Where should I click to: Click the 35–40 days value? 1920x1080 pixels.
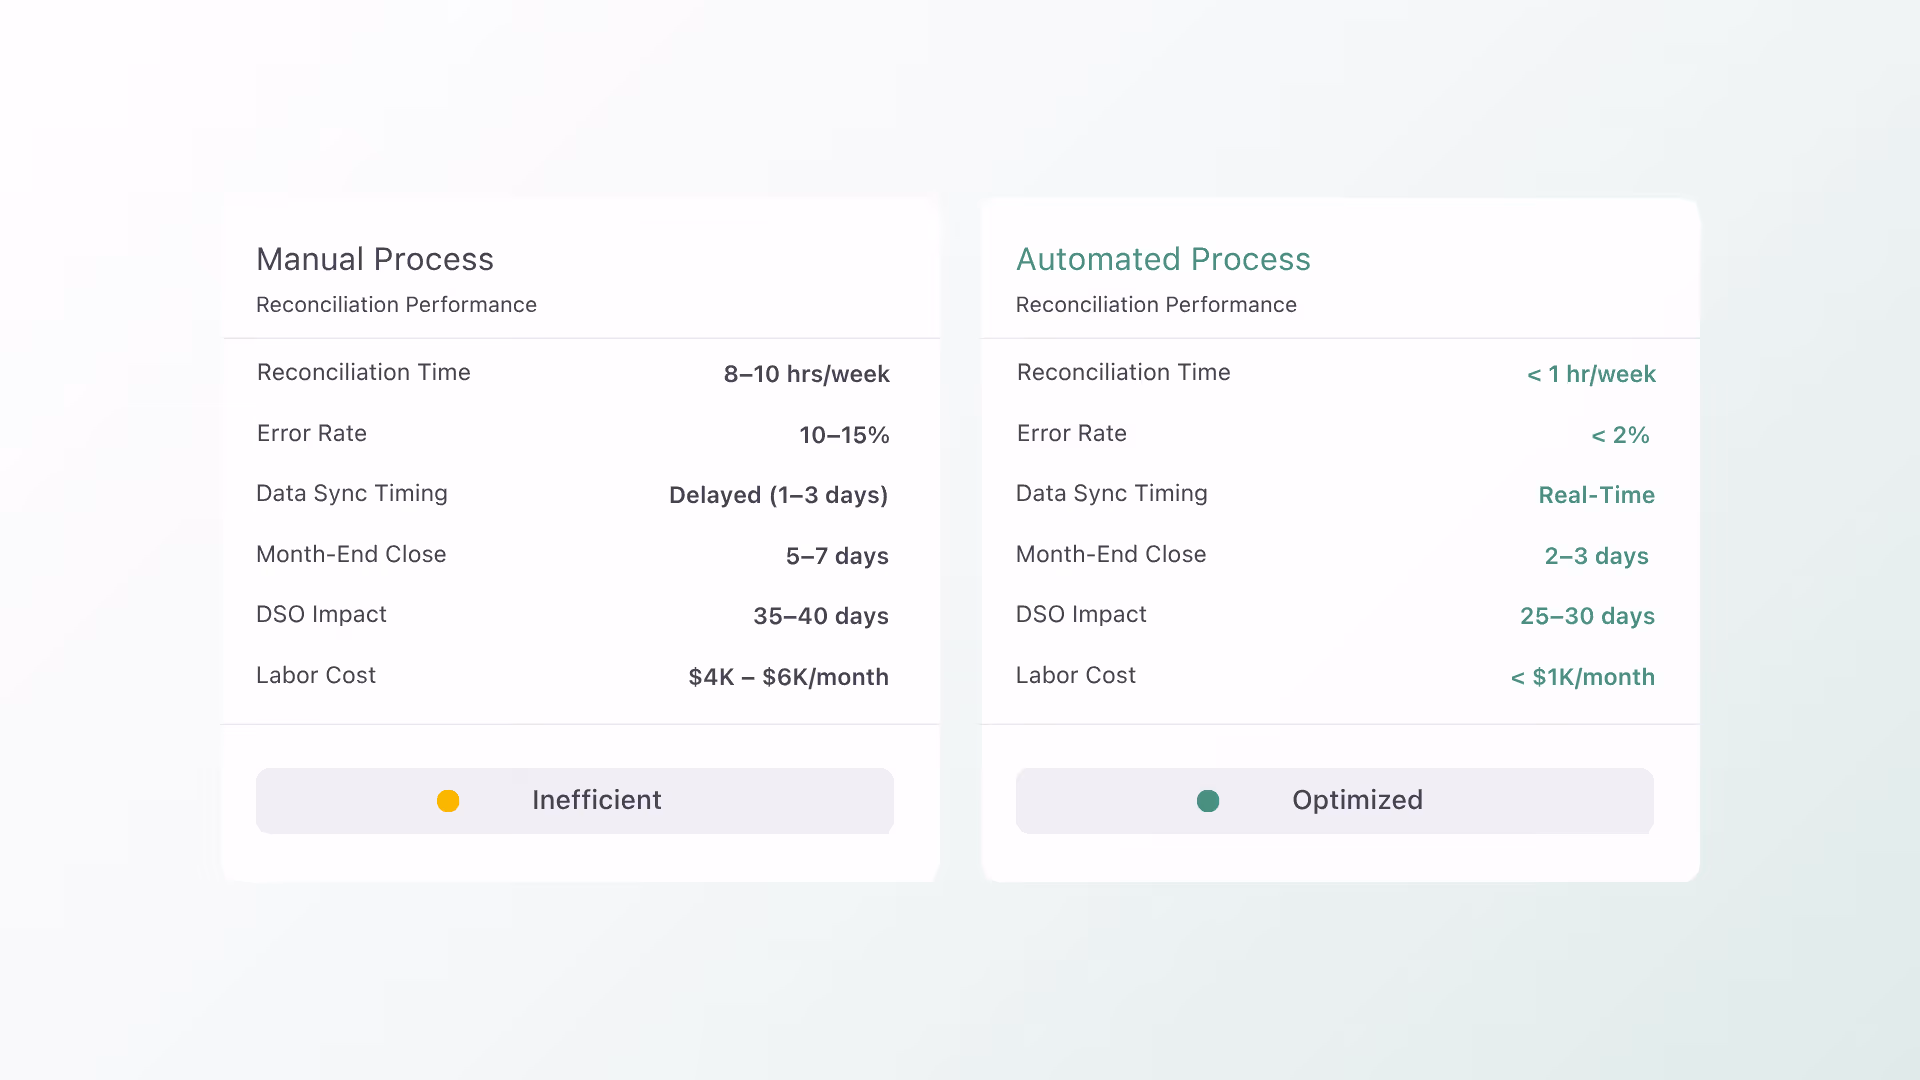(821, 616)
